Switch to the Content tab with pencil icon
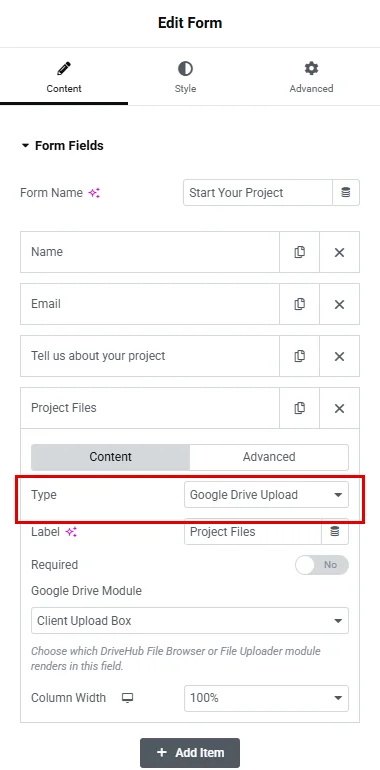 tap(64, 77)
